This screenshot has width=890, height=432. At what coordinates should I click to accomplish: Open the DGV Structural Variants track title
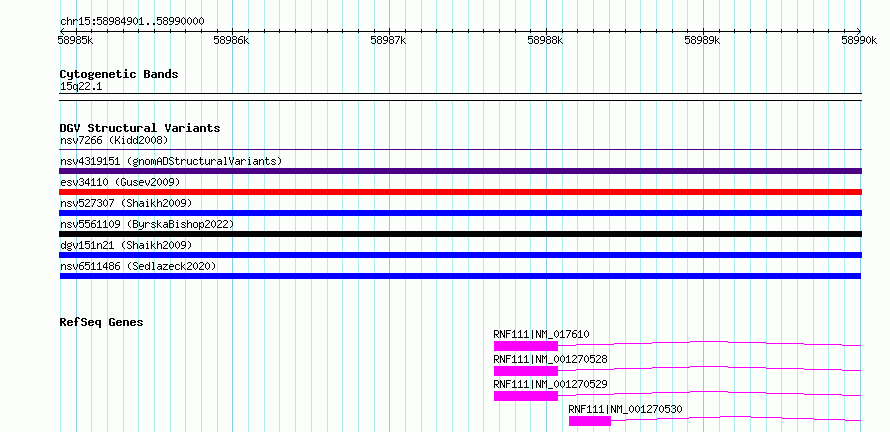pos(140,128)
